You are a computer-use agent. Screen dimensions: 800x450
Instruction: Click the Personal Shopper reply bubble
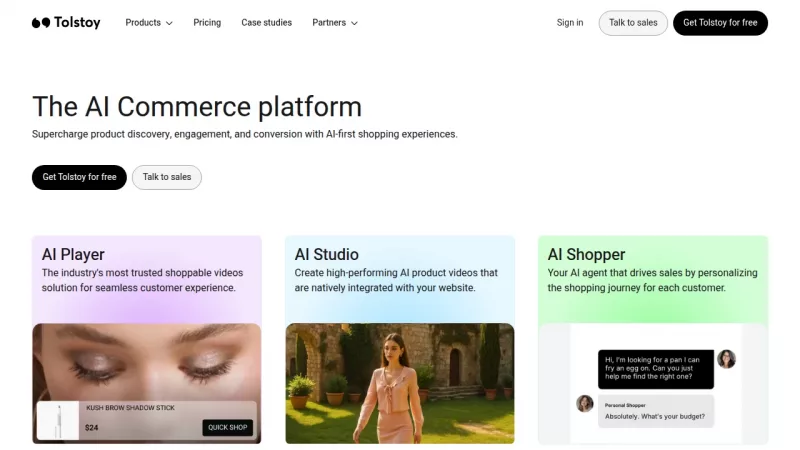coord(656,410)
